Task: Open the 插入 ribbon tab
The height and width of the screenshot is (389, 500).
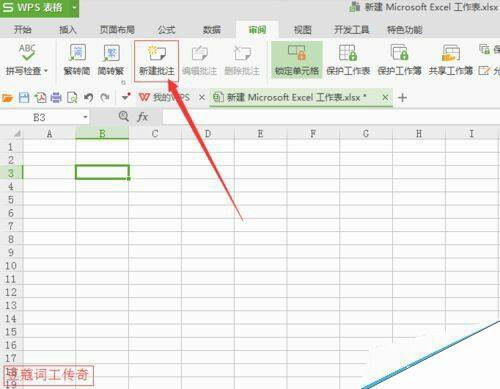Action: point(68,30)
